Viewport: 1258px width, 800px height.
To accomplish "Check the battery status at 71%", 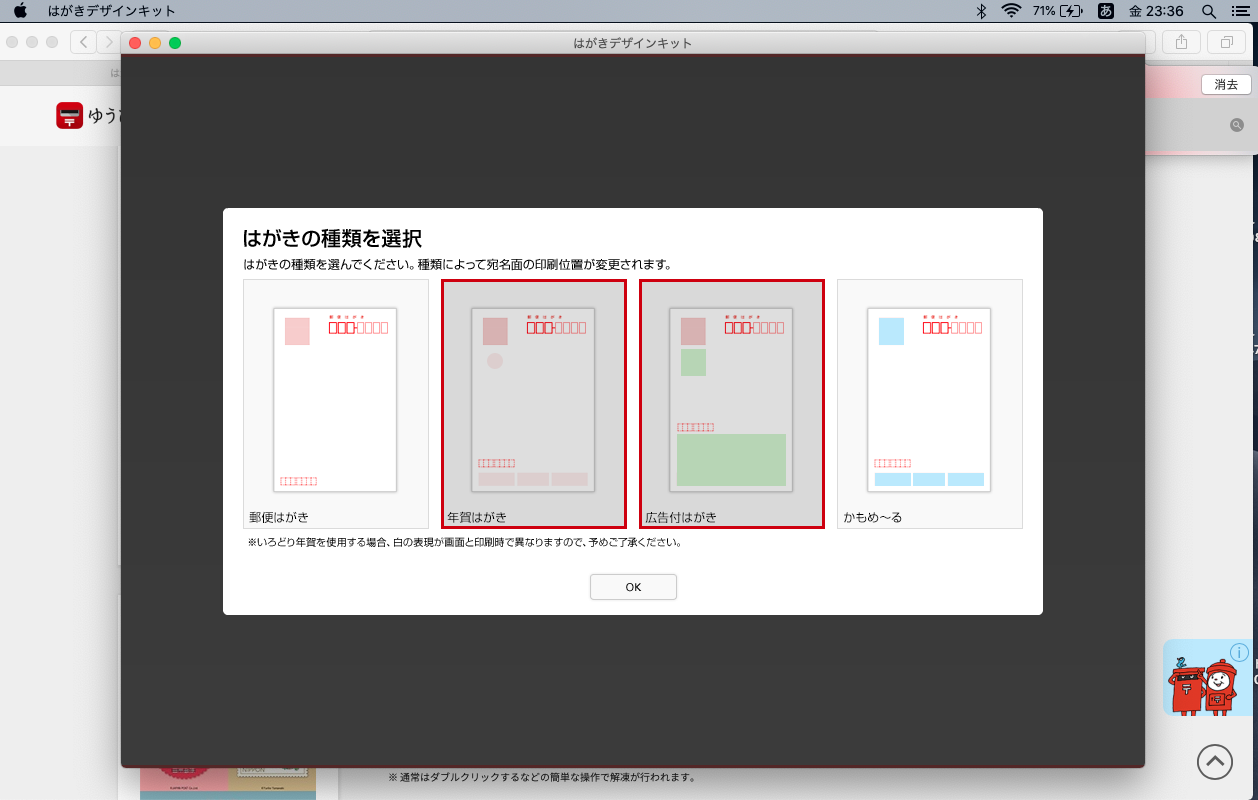I will [x=1058, y=11].
